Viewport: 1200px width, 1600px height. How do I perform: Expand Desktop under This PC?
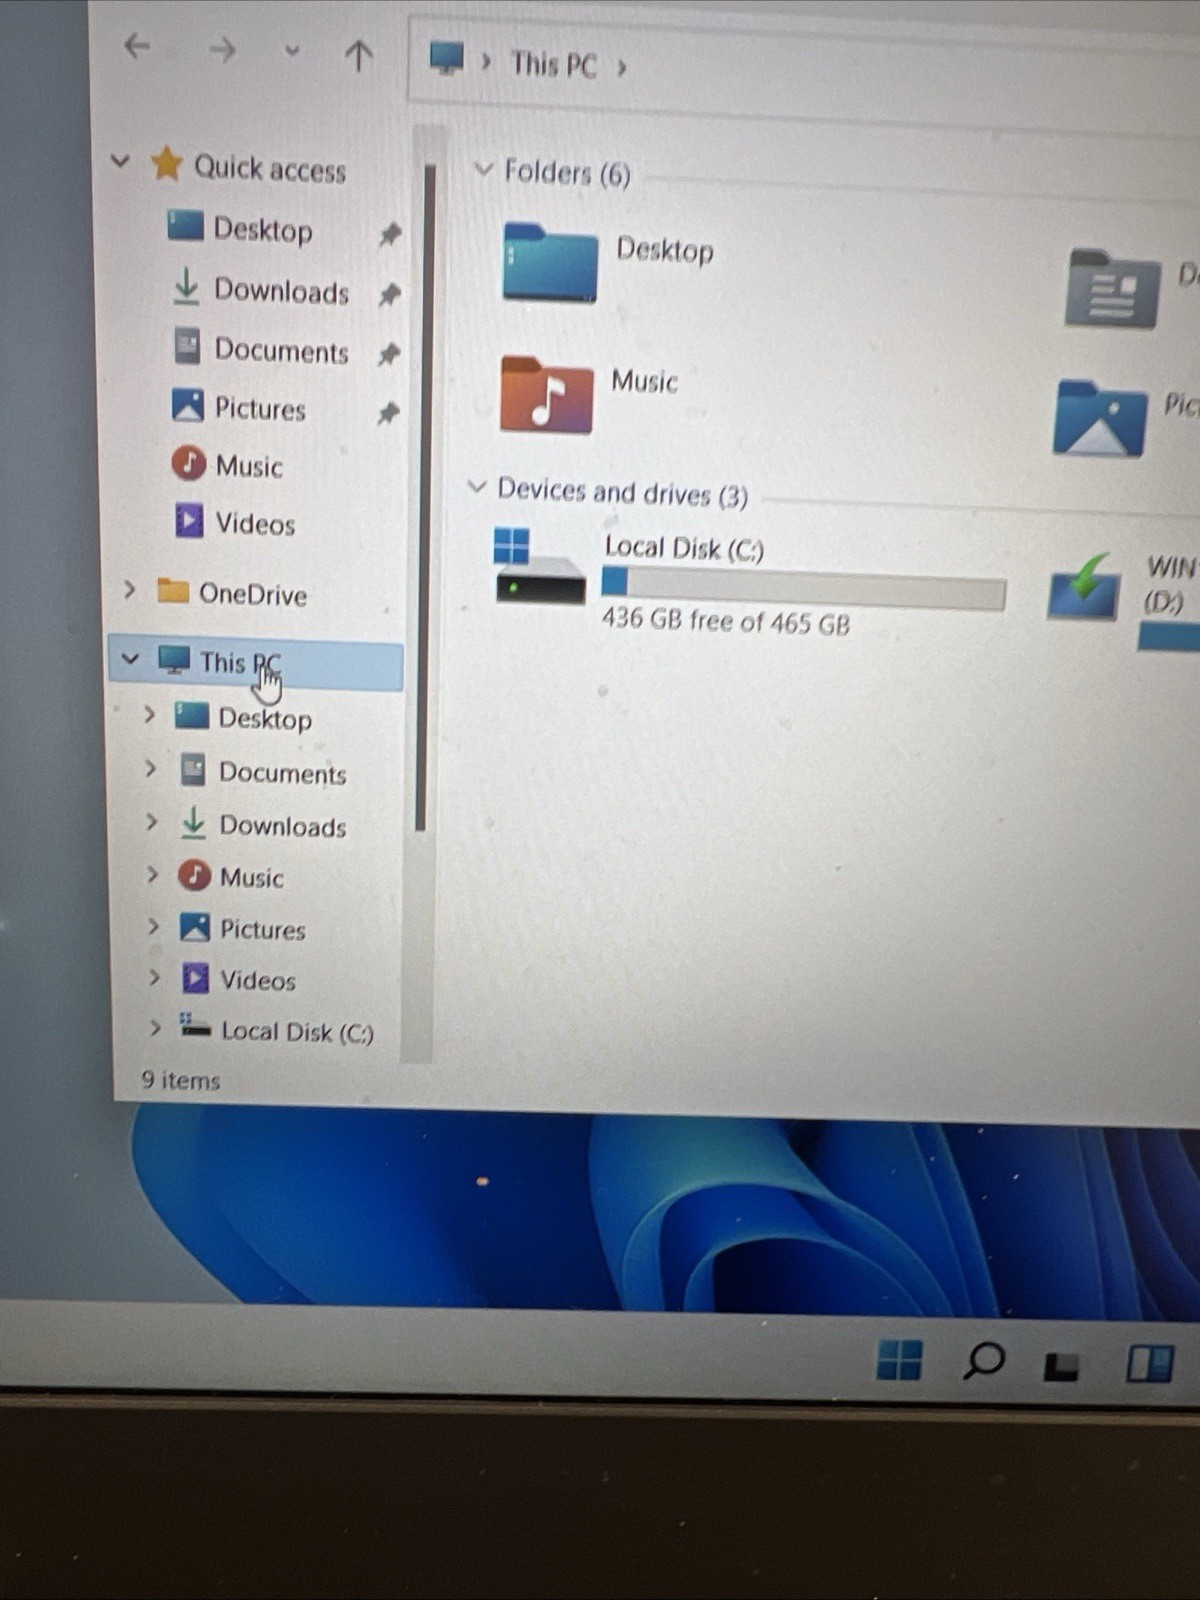[x=149, y=714]
